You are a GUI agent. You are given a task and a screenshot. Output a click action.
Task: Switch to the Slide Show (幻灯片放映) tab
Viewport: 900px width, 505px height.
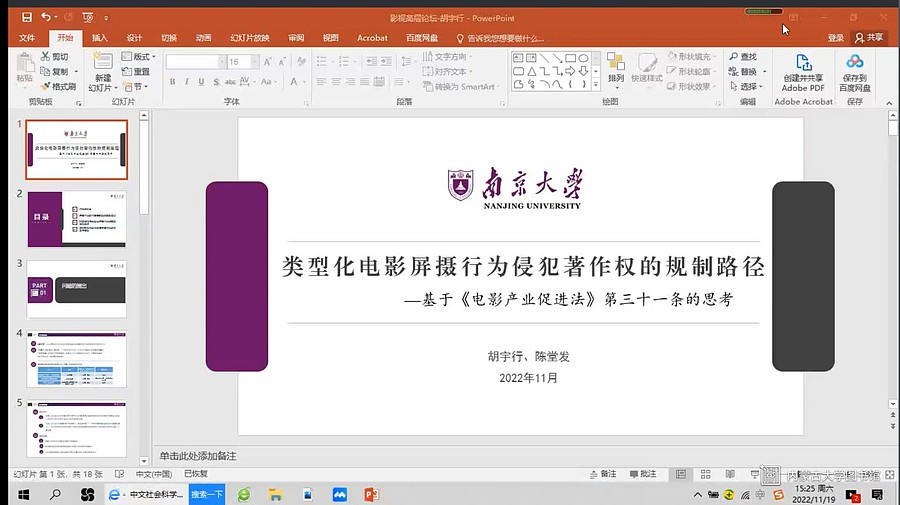250,38
